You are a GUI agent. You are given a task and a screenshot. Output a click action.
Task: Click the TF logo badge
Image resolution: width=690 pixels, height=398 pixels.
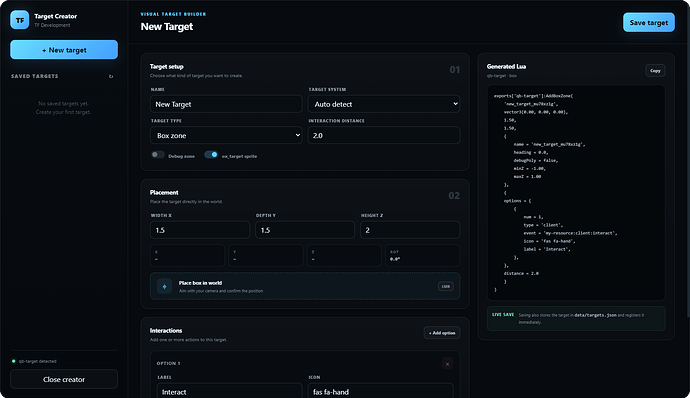coord(20,20)
